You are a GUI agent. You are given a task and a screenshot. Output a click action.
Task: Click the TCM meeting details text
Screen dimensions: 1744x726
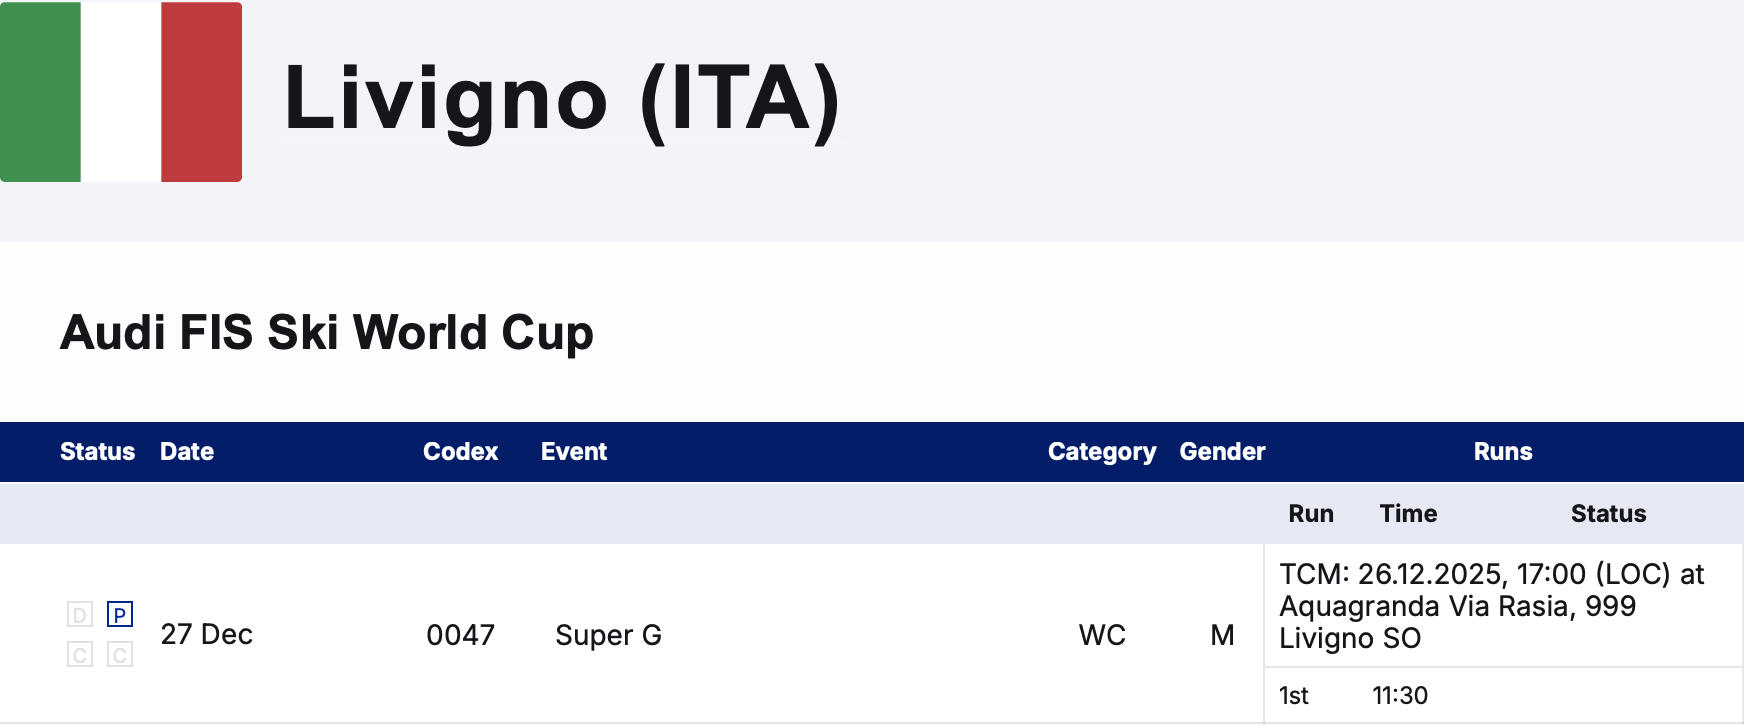[1492, 606]
